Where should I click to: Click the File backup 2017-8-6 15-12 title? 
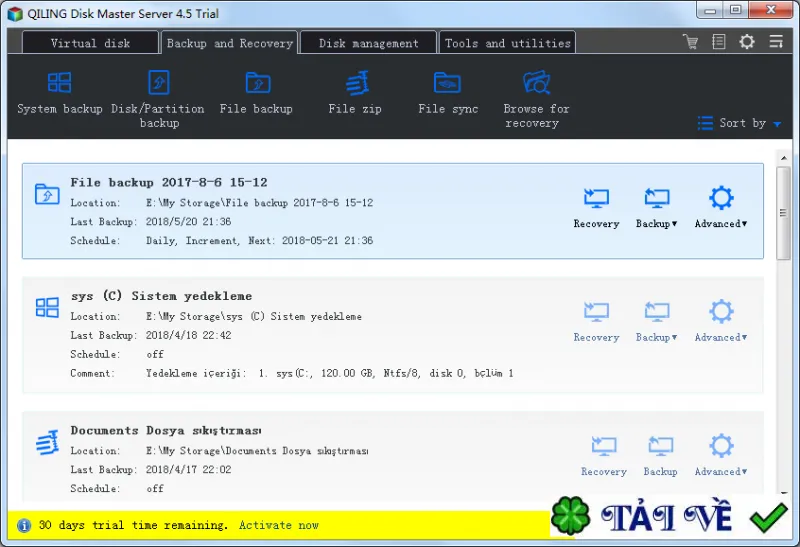pyautogui.click(x=169, y=183)
